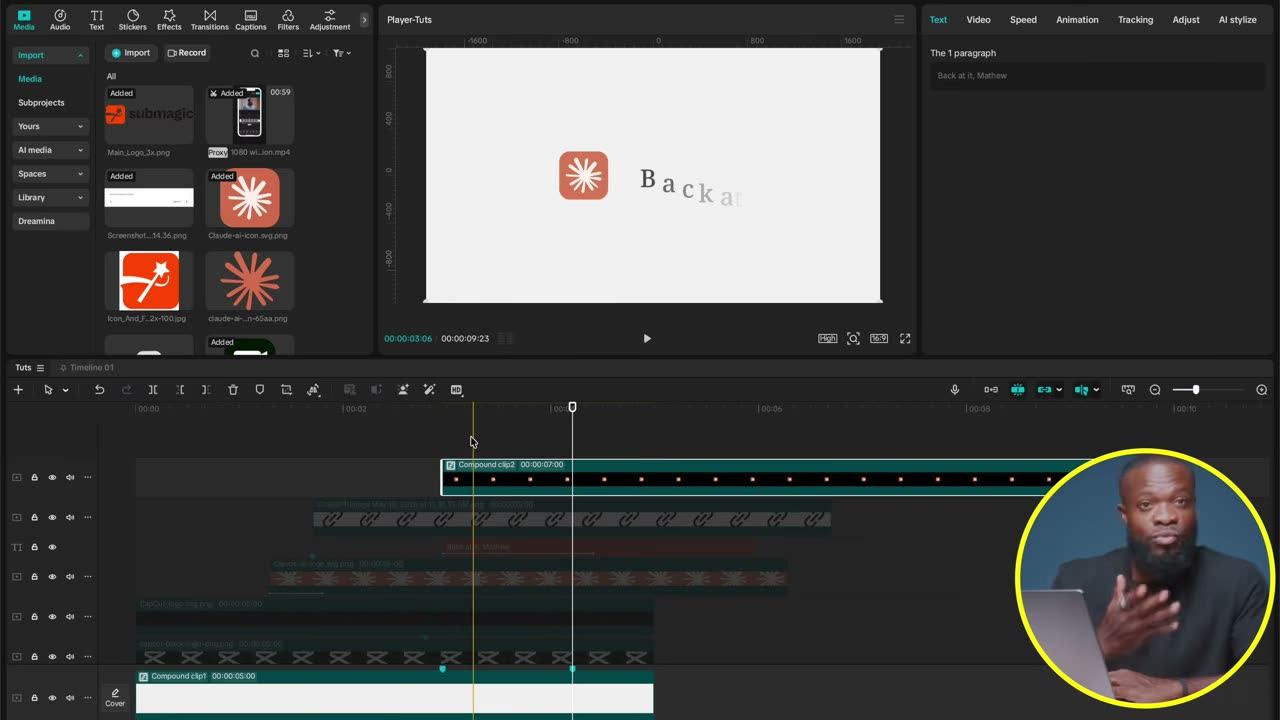
Task: Lock the Compound clip1 main track
Action: (x=34, y=698)
